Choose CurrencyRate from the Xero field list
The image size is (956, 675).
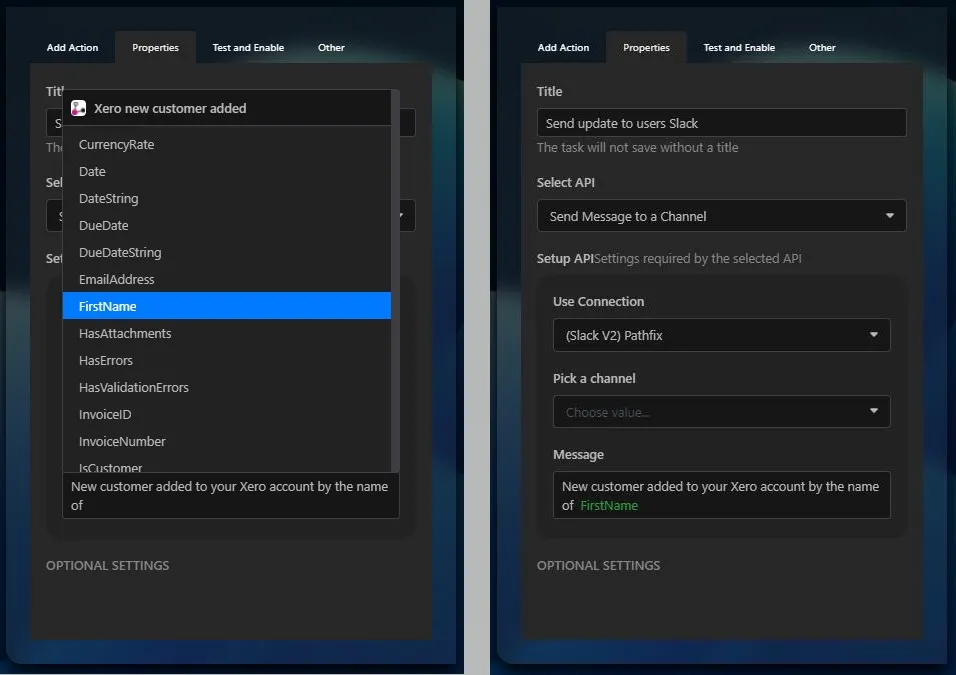227,145
